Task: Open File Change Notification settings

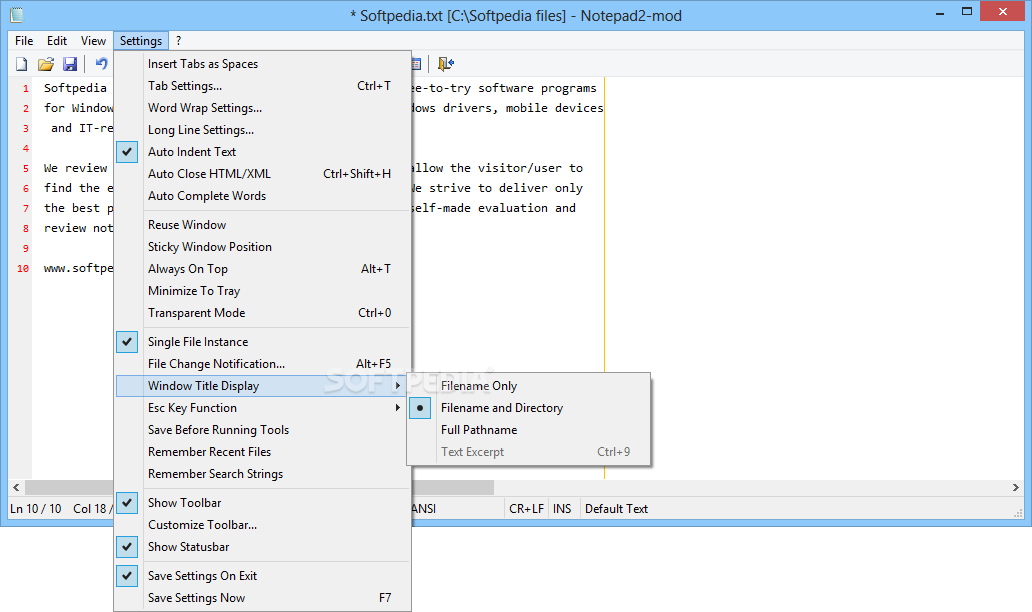Action: click(262, 364)
